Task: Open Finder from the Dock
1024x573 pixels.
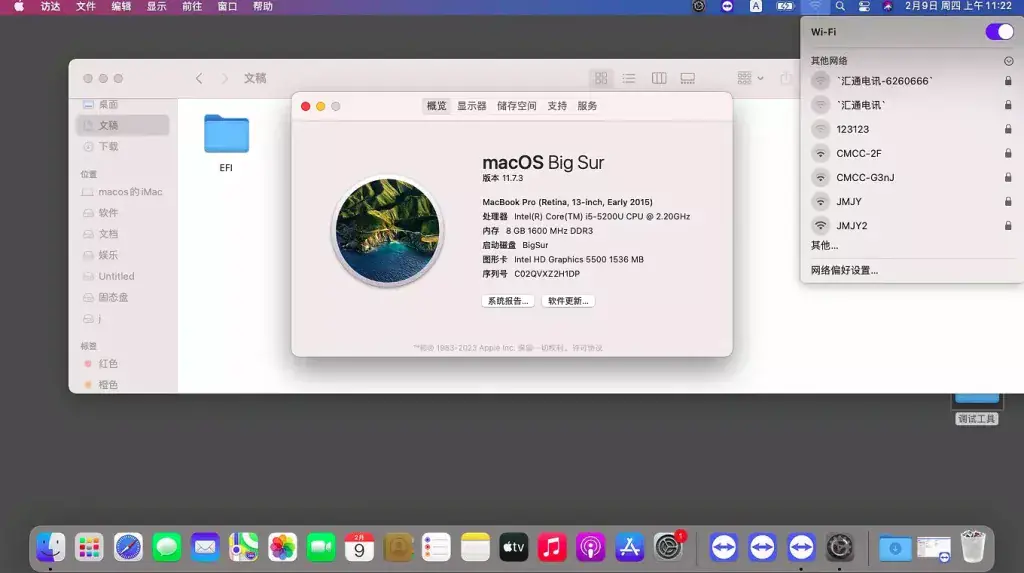Action: point(50,547)
